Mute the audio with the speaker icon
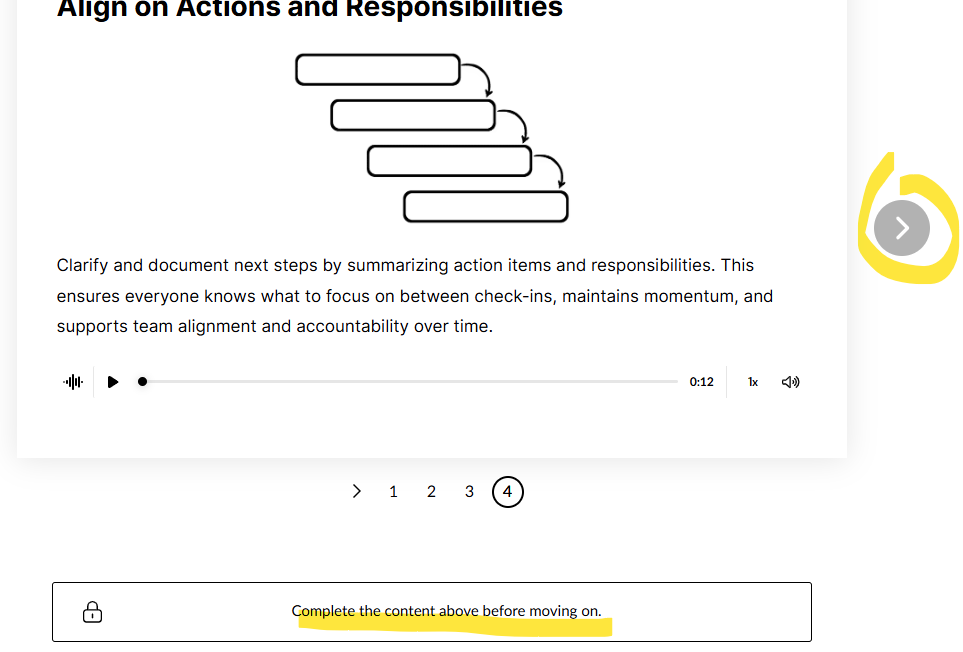This screenshot has height=652, width=963. (x=790, y=382)
